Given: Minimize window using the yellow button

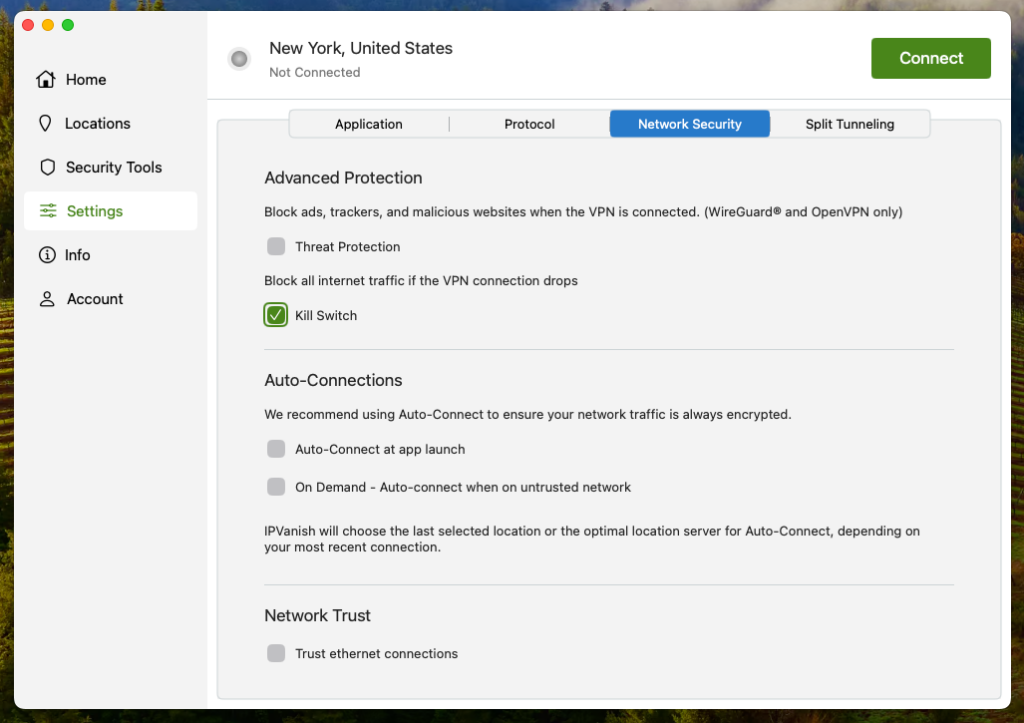Looking at the screenshot, I should (48, 25).
